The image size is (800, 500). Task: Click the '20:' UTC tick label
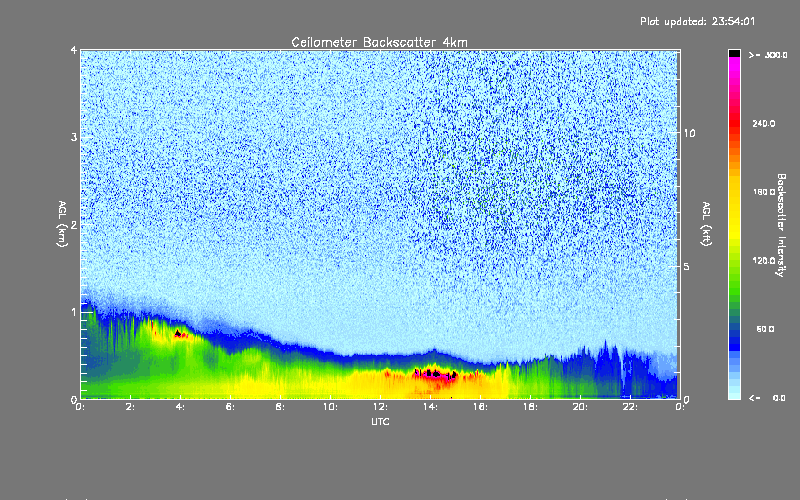click(x=580, y=407)
